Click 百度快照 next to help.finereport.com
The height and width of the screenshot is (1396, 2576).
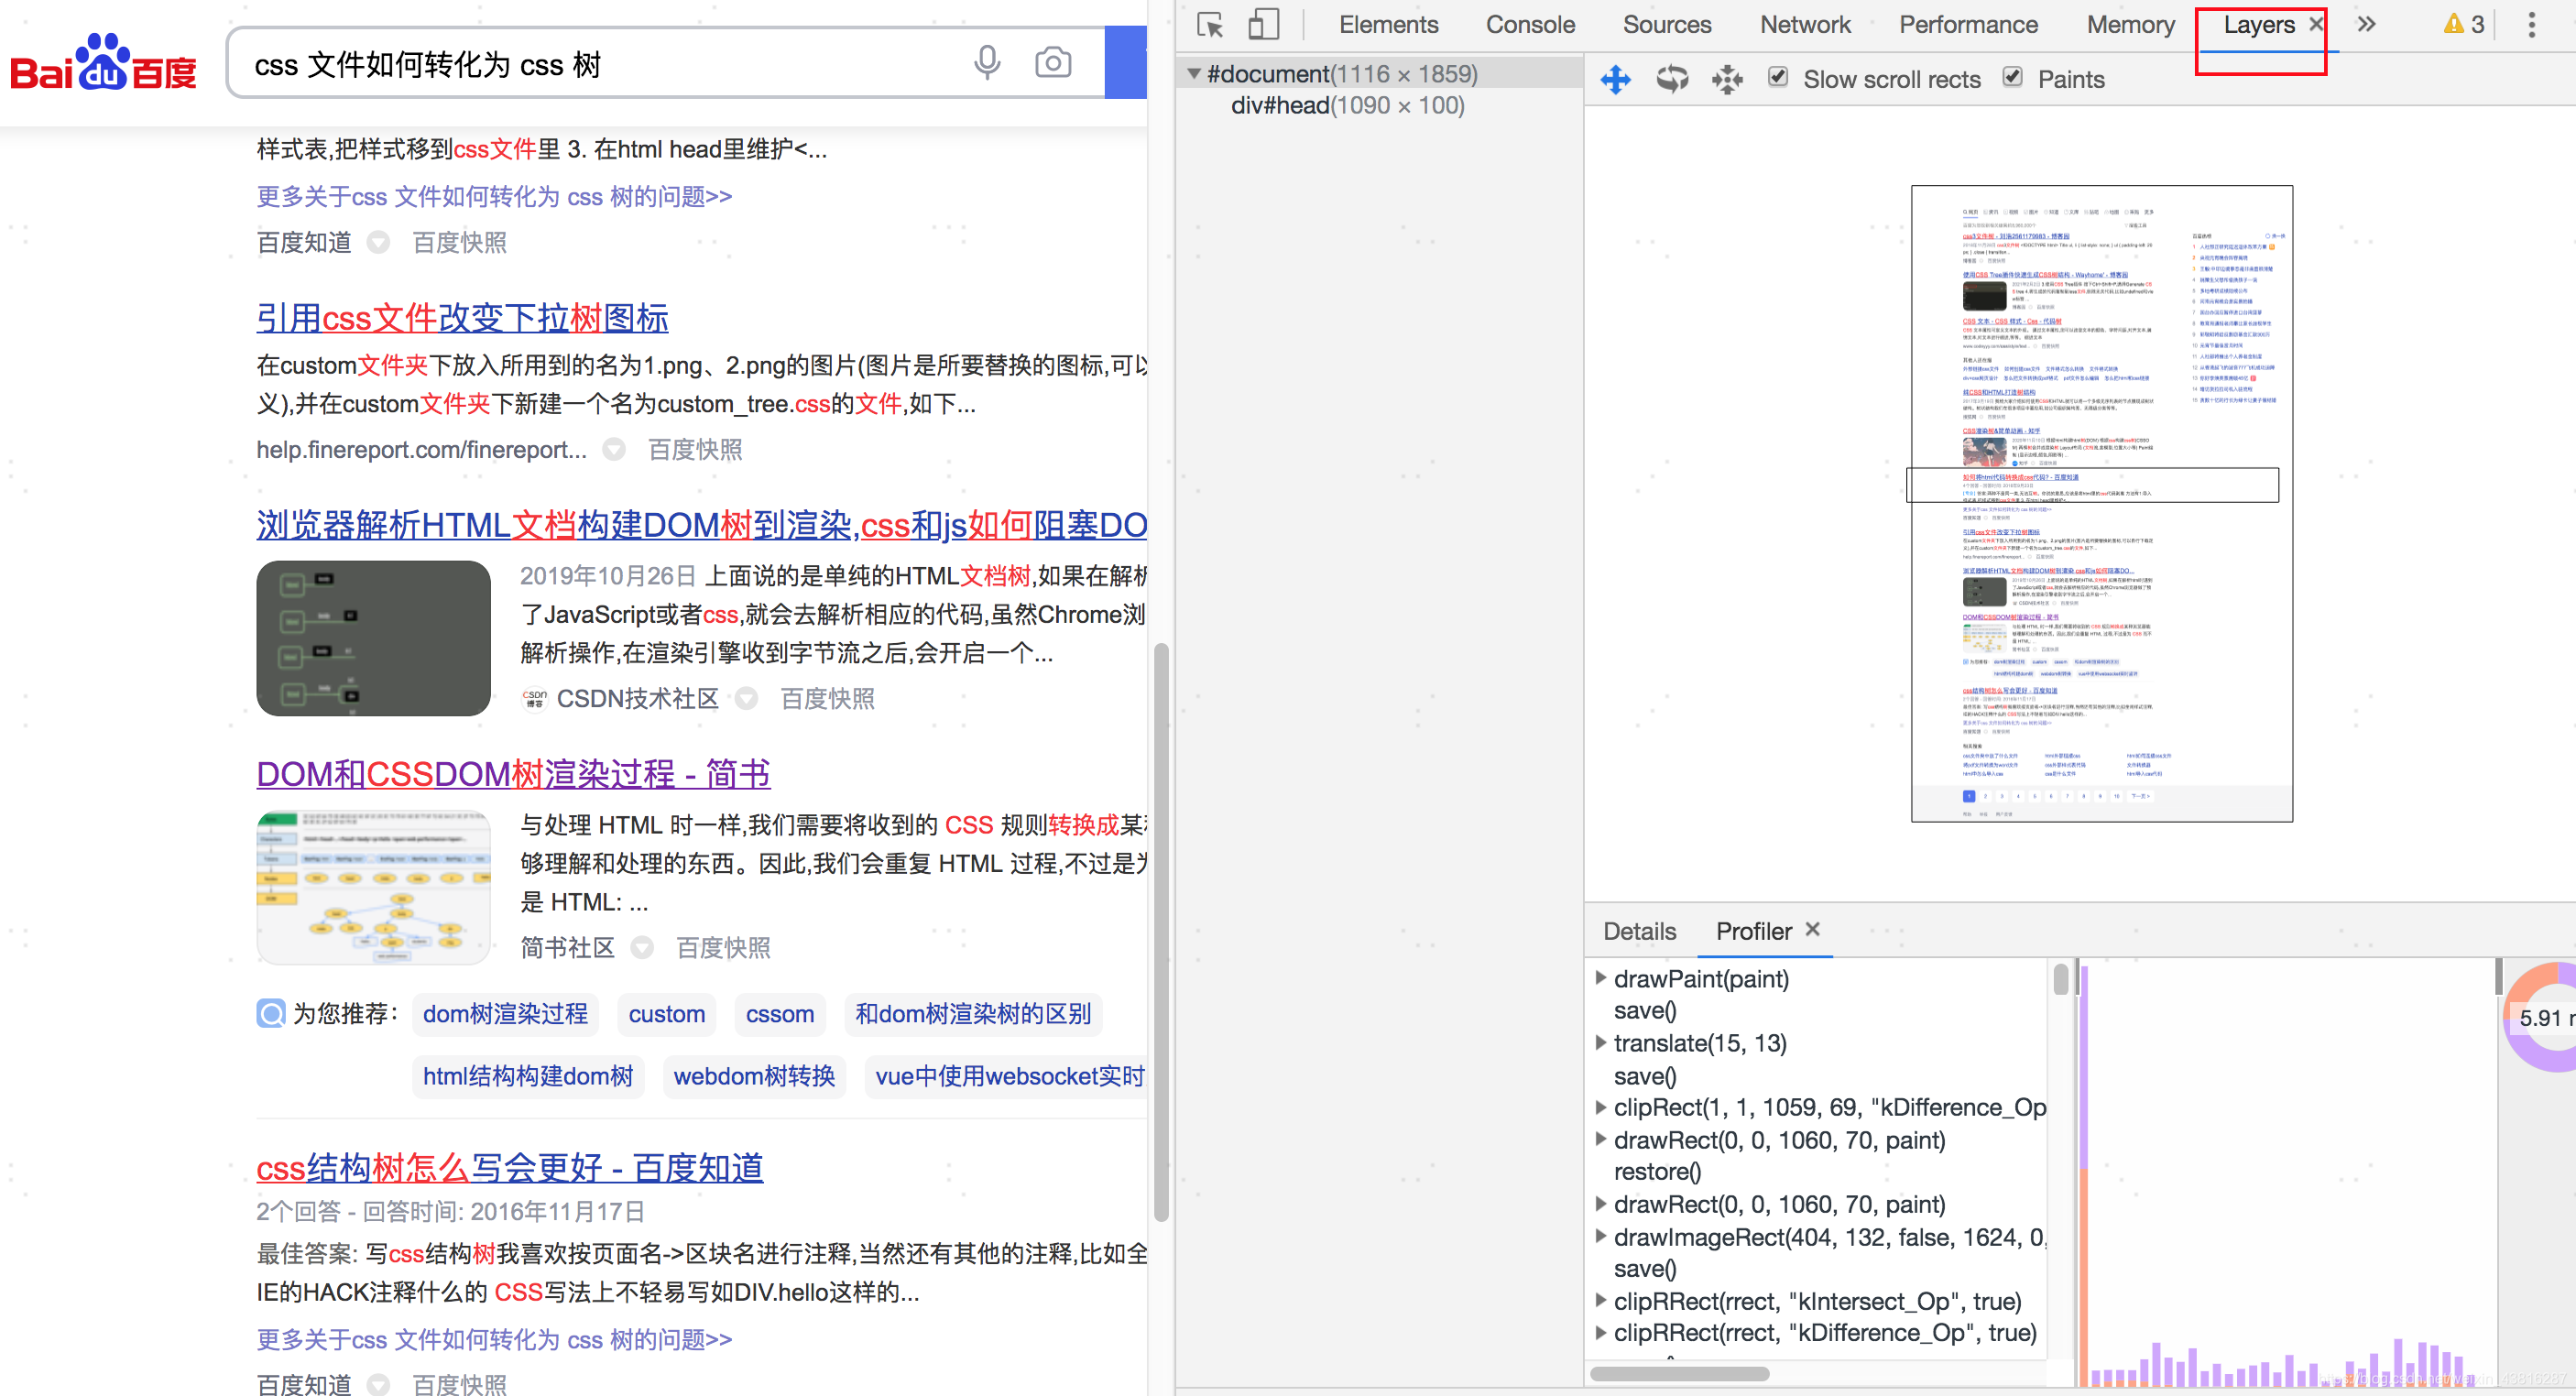(x=695, y=450)
